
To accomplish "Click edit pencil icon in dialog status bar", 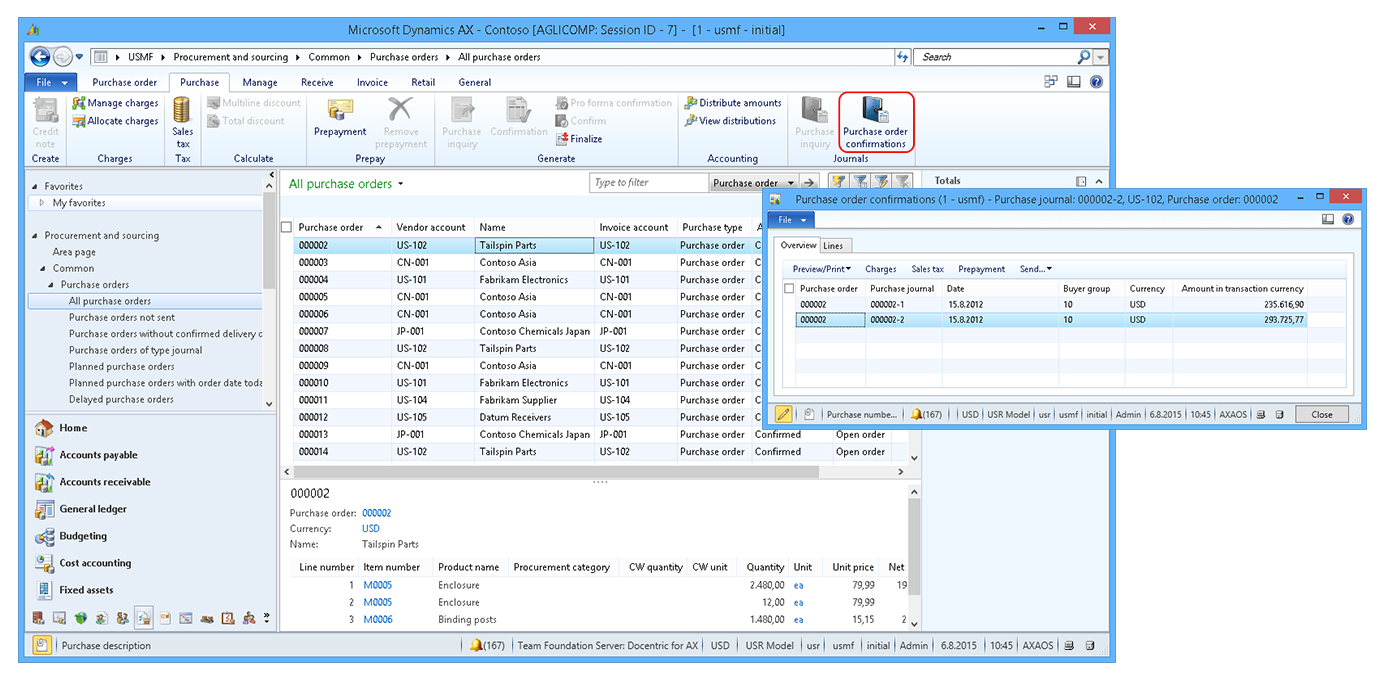I will (x=784, y=414).
